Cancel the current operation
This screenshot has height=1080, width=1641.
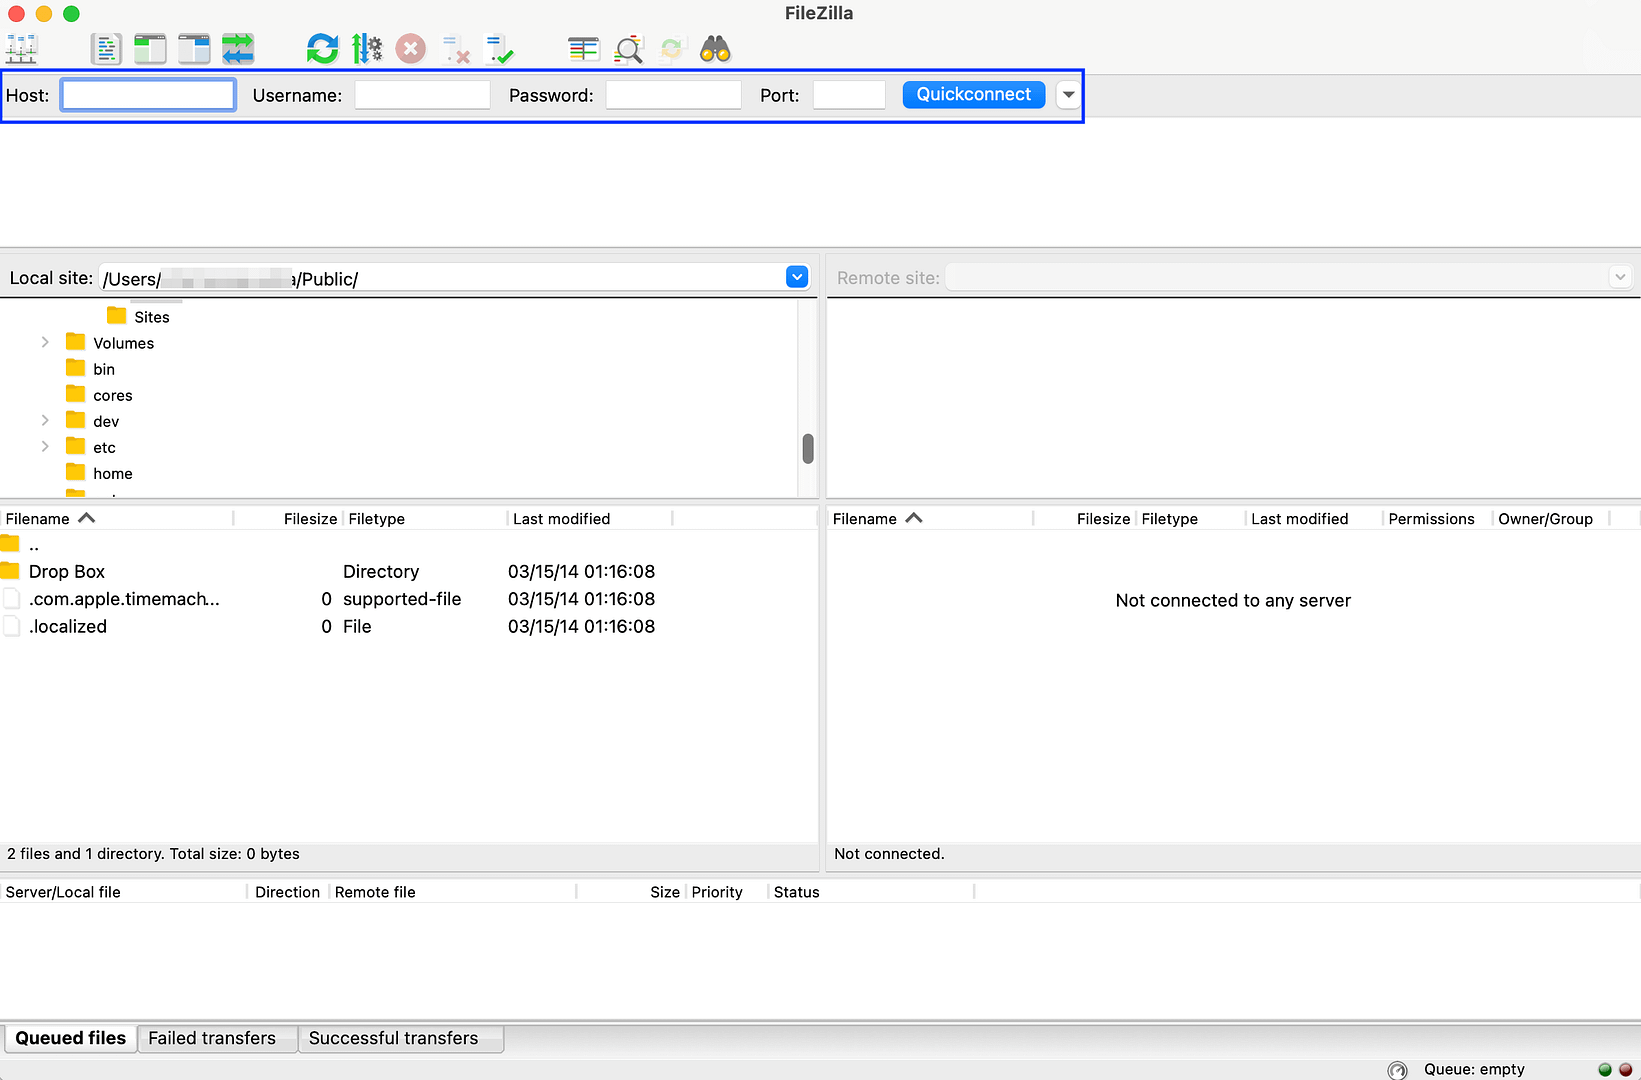410,48
